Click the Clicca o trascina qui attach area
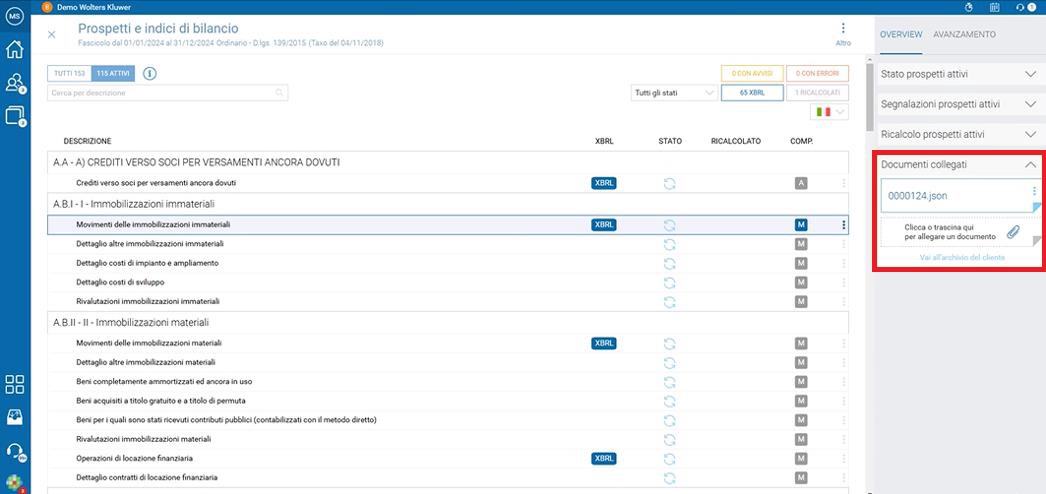The height and width of the screenshot is (494, 1046). 959,232
